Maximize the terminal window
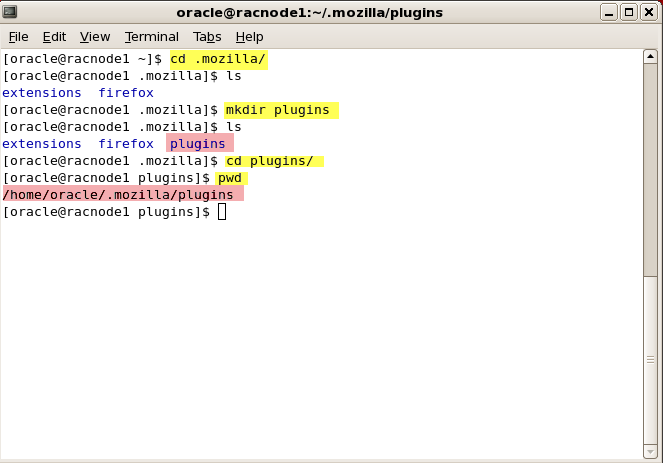Screen dimensions: 663x463 [x=630, y=13]
